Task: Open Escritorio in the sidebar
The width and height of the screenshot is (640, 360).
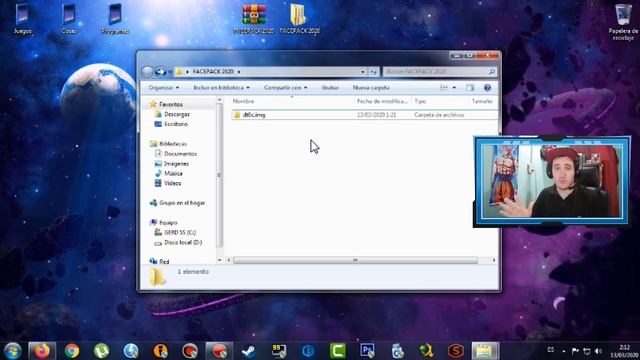Action: pyautogui.click(x=176, y=124)
